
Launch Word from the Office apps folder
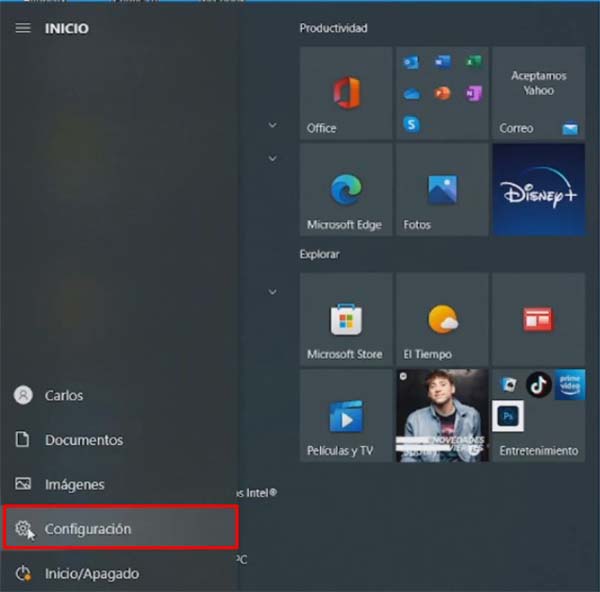[442, 62]
